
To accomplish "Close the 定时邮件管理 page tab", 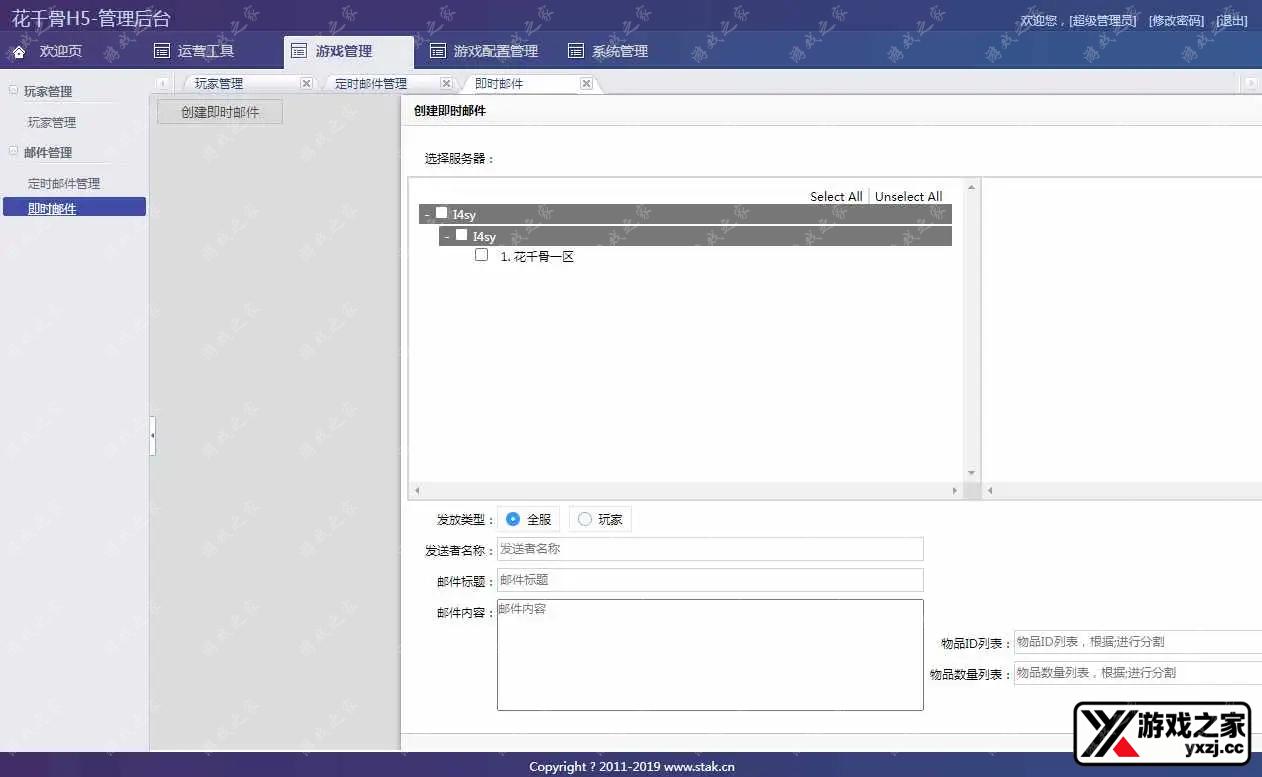I will pos(446,84).
